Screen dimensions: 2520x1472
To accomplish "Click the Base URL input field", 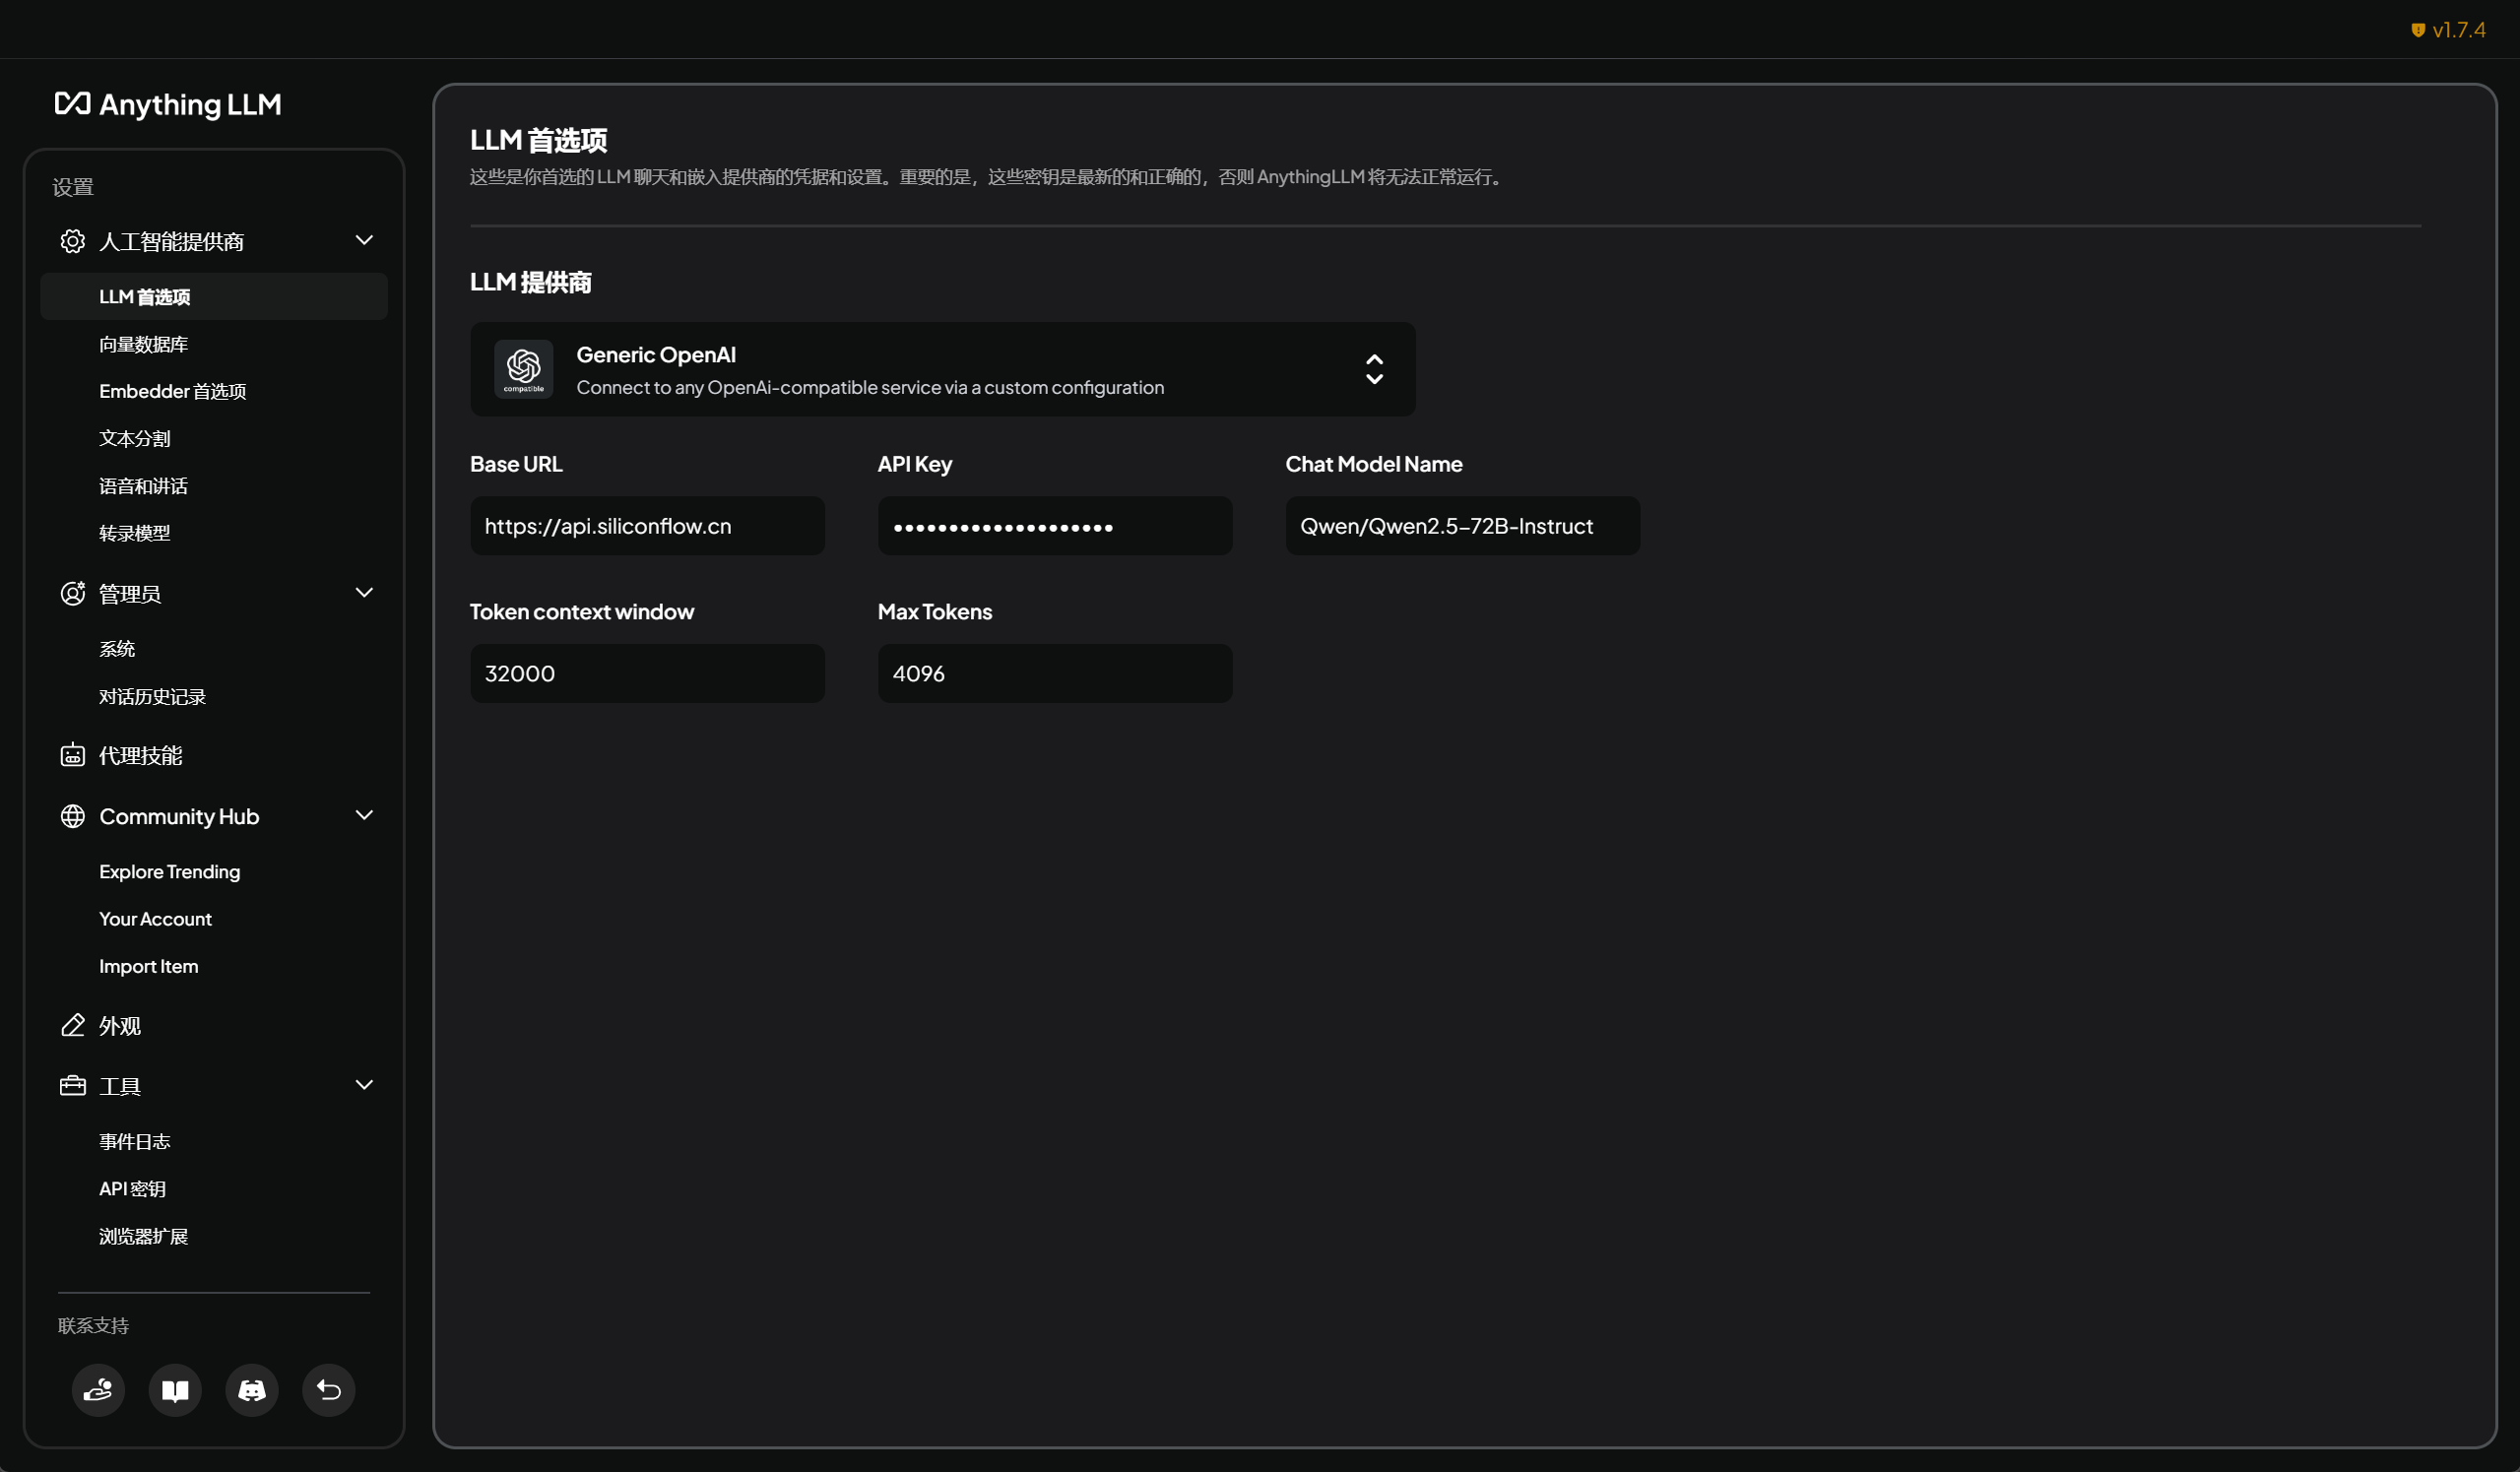I will [x=647, y=526].
